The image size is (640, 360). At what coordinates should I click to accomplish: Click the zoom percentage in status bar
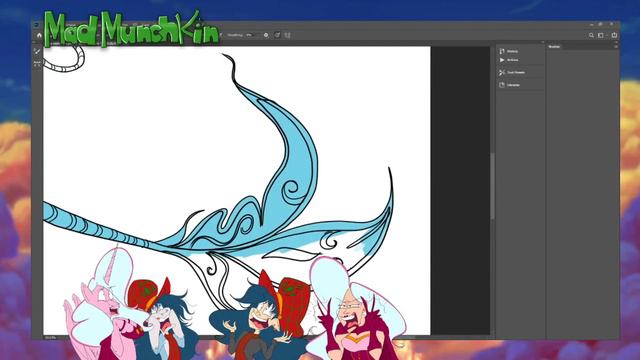(51, 338)
